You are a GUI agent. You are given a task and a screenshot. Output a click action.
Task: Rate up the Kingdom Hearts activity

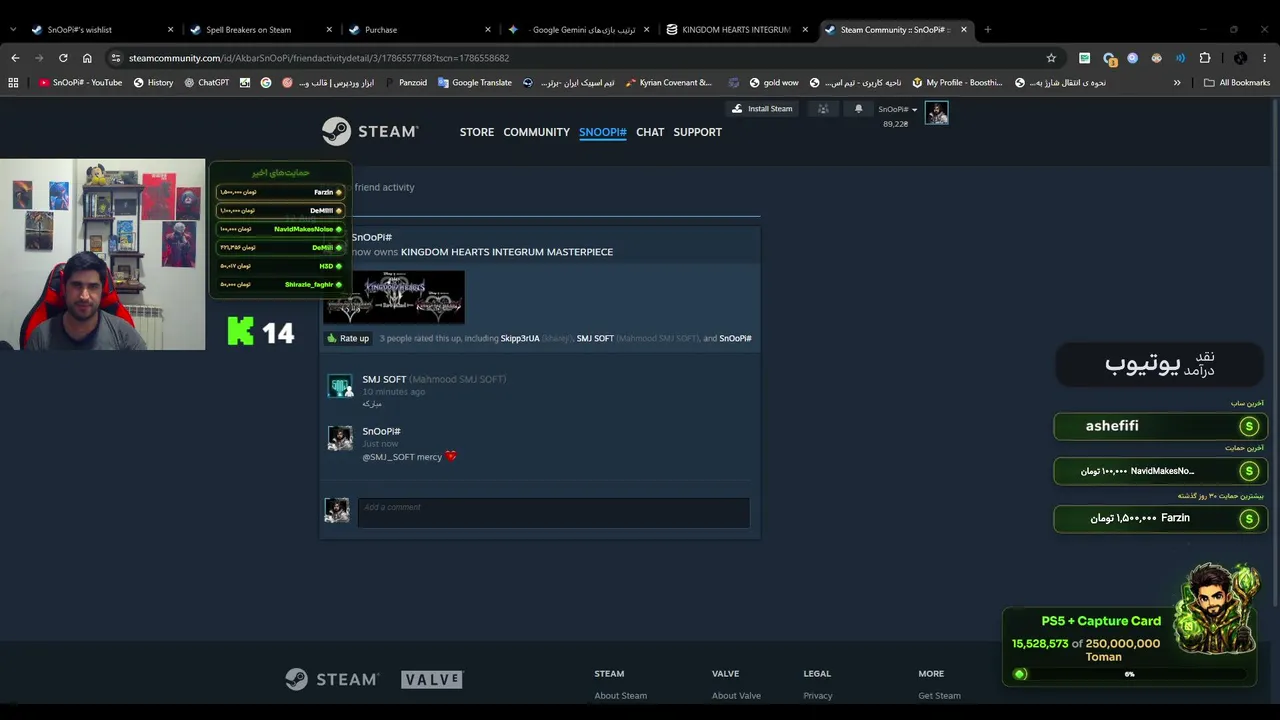[x=348, y=338]
